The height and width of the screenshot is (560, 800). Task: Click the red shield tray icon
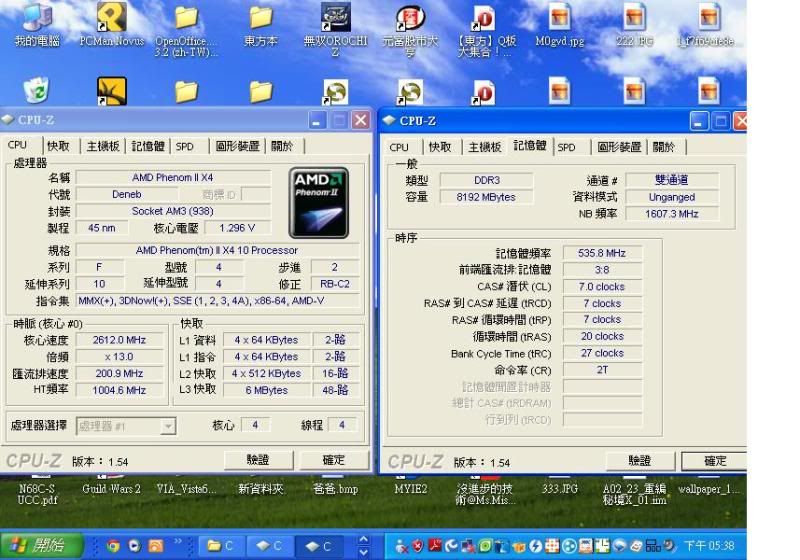point(418,546)
